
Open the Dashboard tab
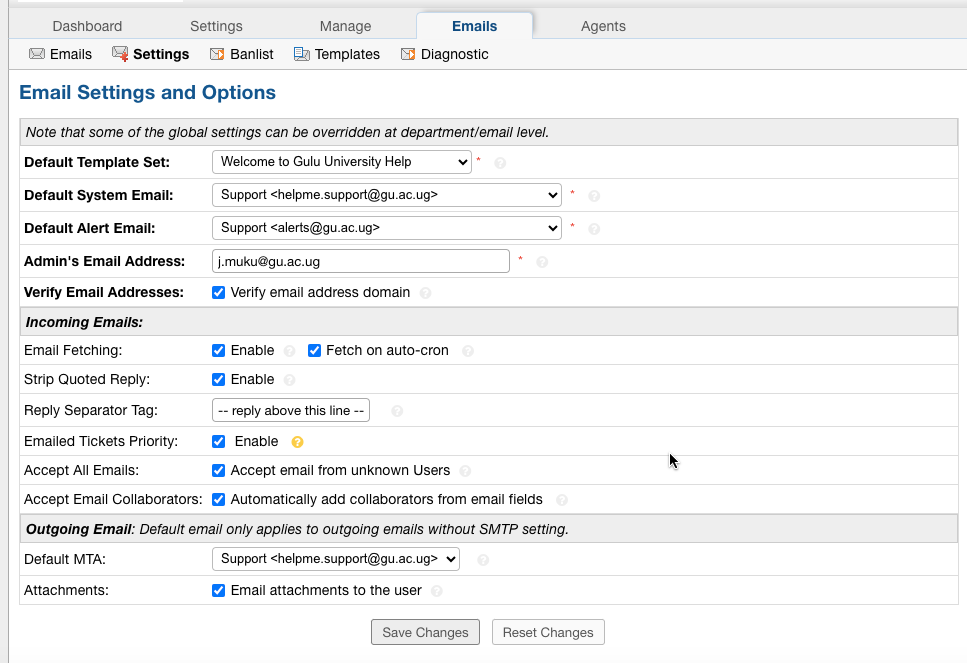coord(87,26)
